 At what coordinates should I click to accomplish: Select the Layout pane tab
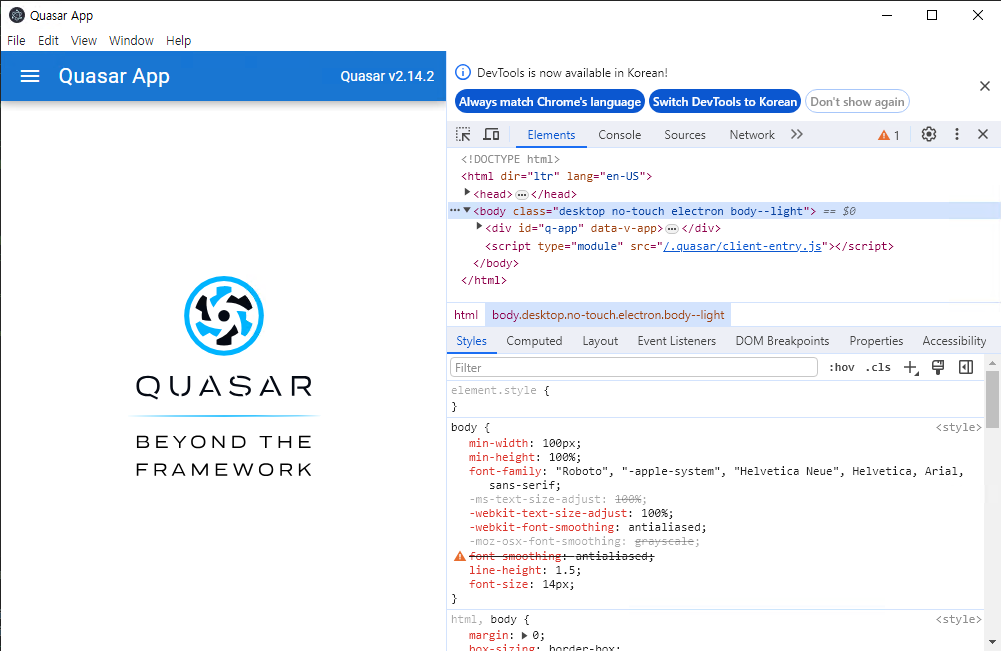coord(600,341)
